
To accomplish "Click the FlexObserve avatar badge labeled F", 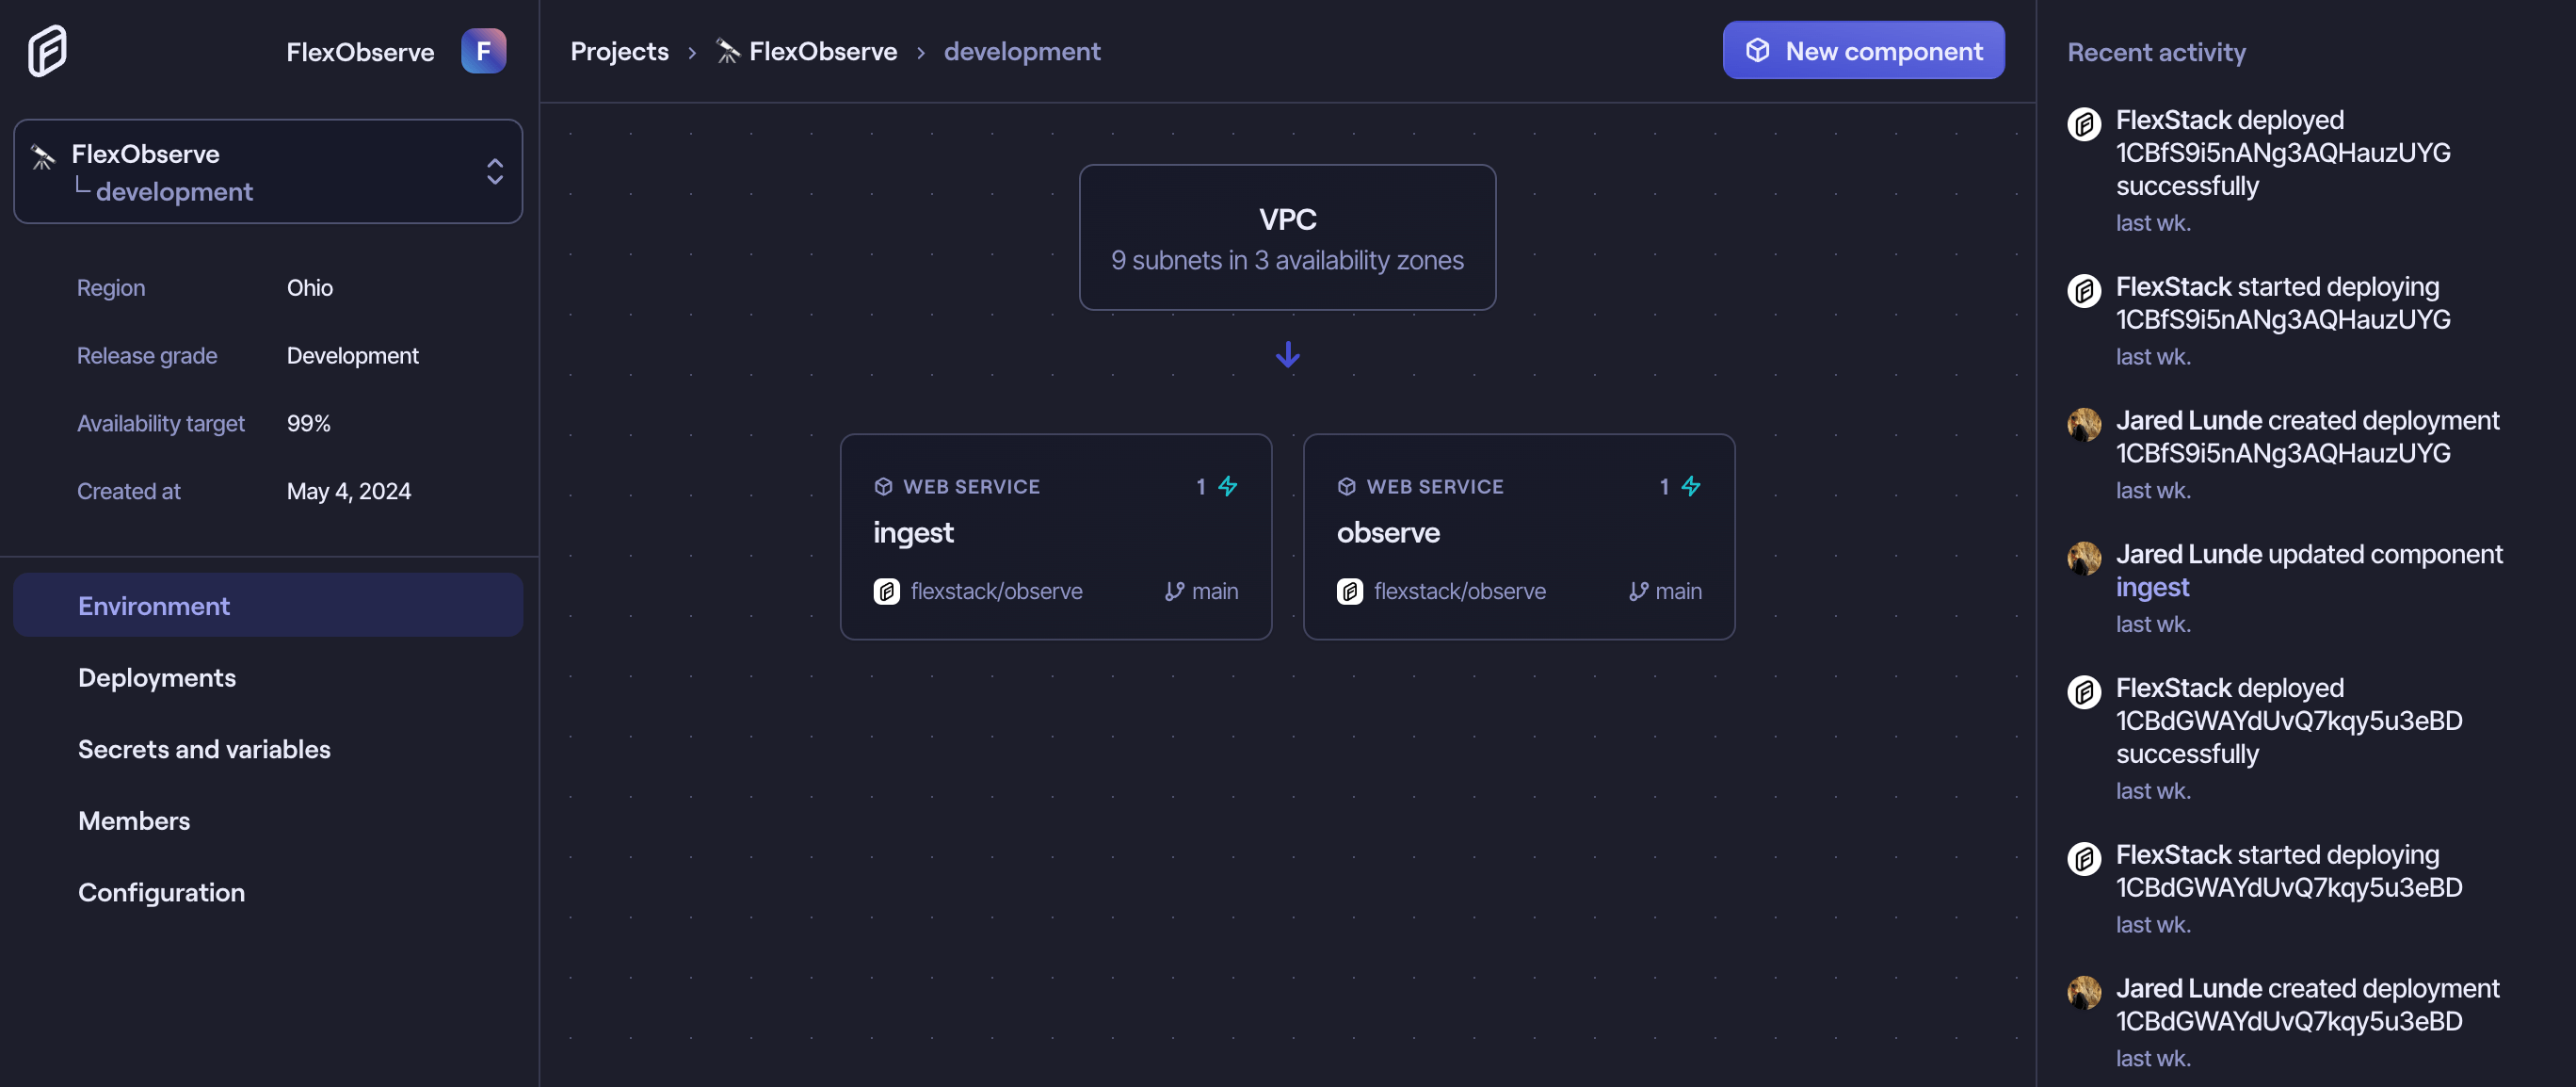I will pyautogui.click(x=484, y=50).
